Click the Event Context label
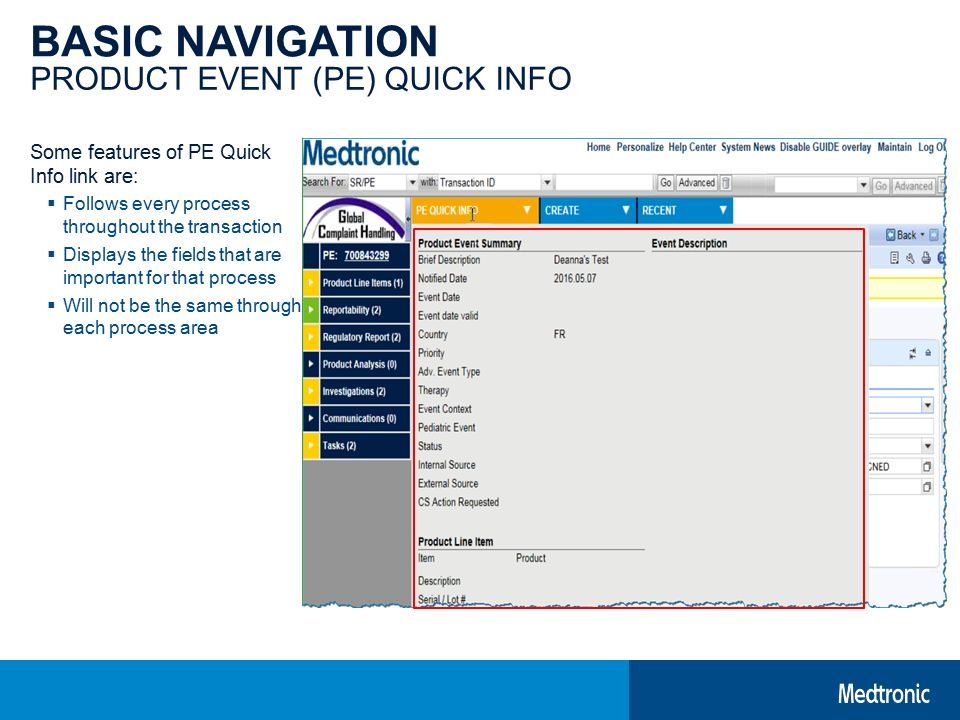 [x=444, y=408]
